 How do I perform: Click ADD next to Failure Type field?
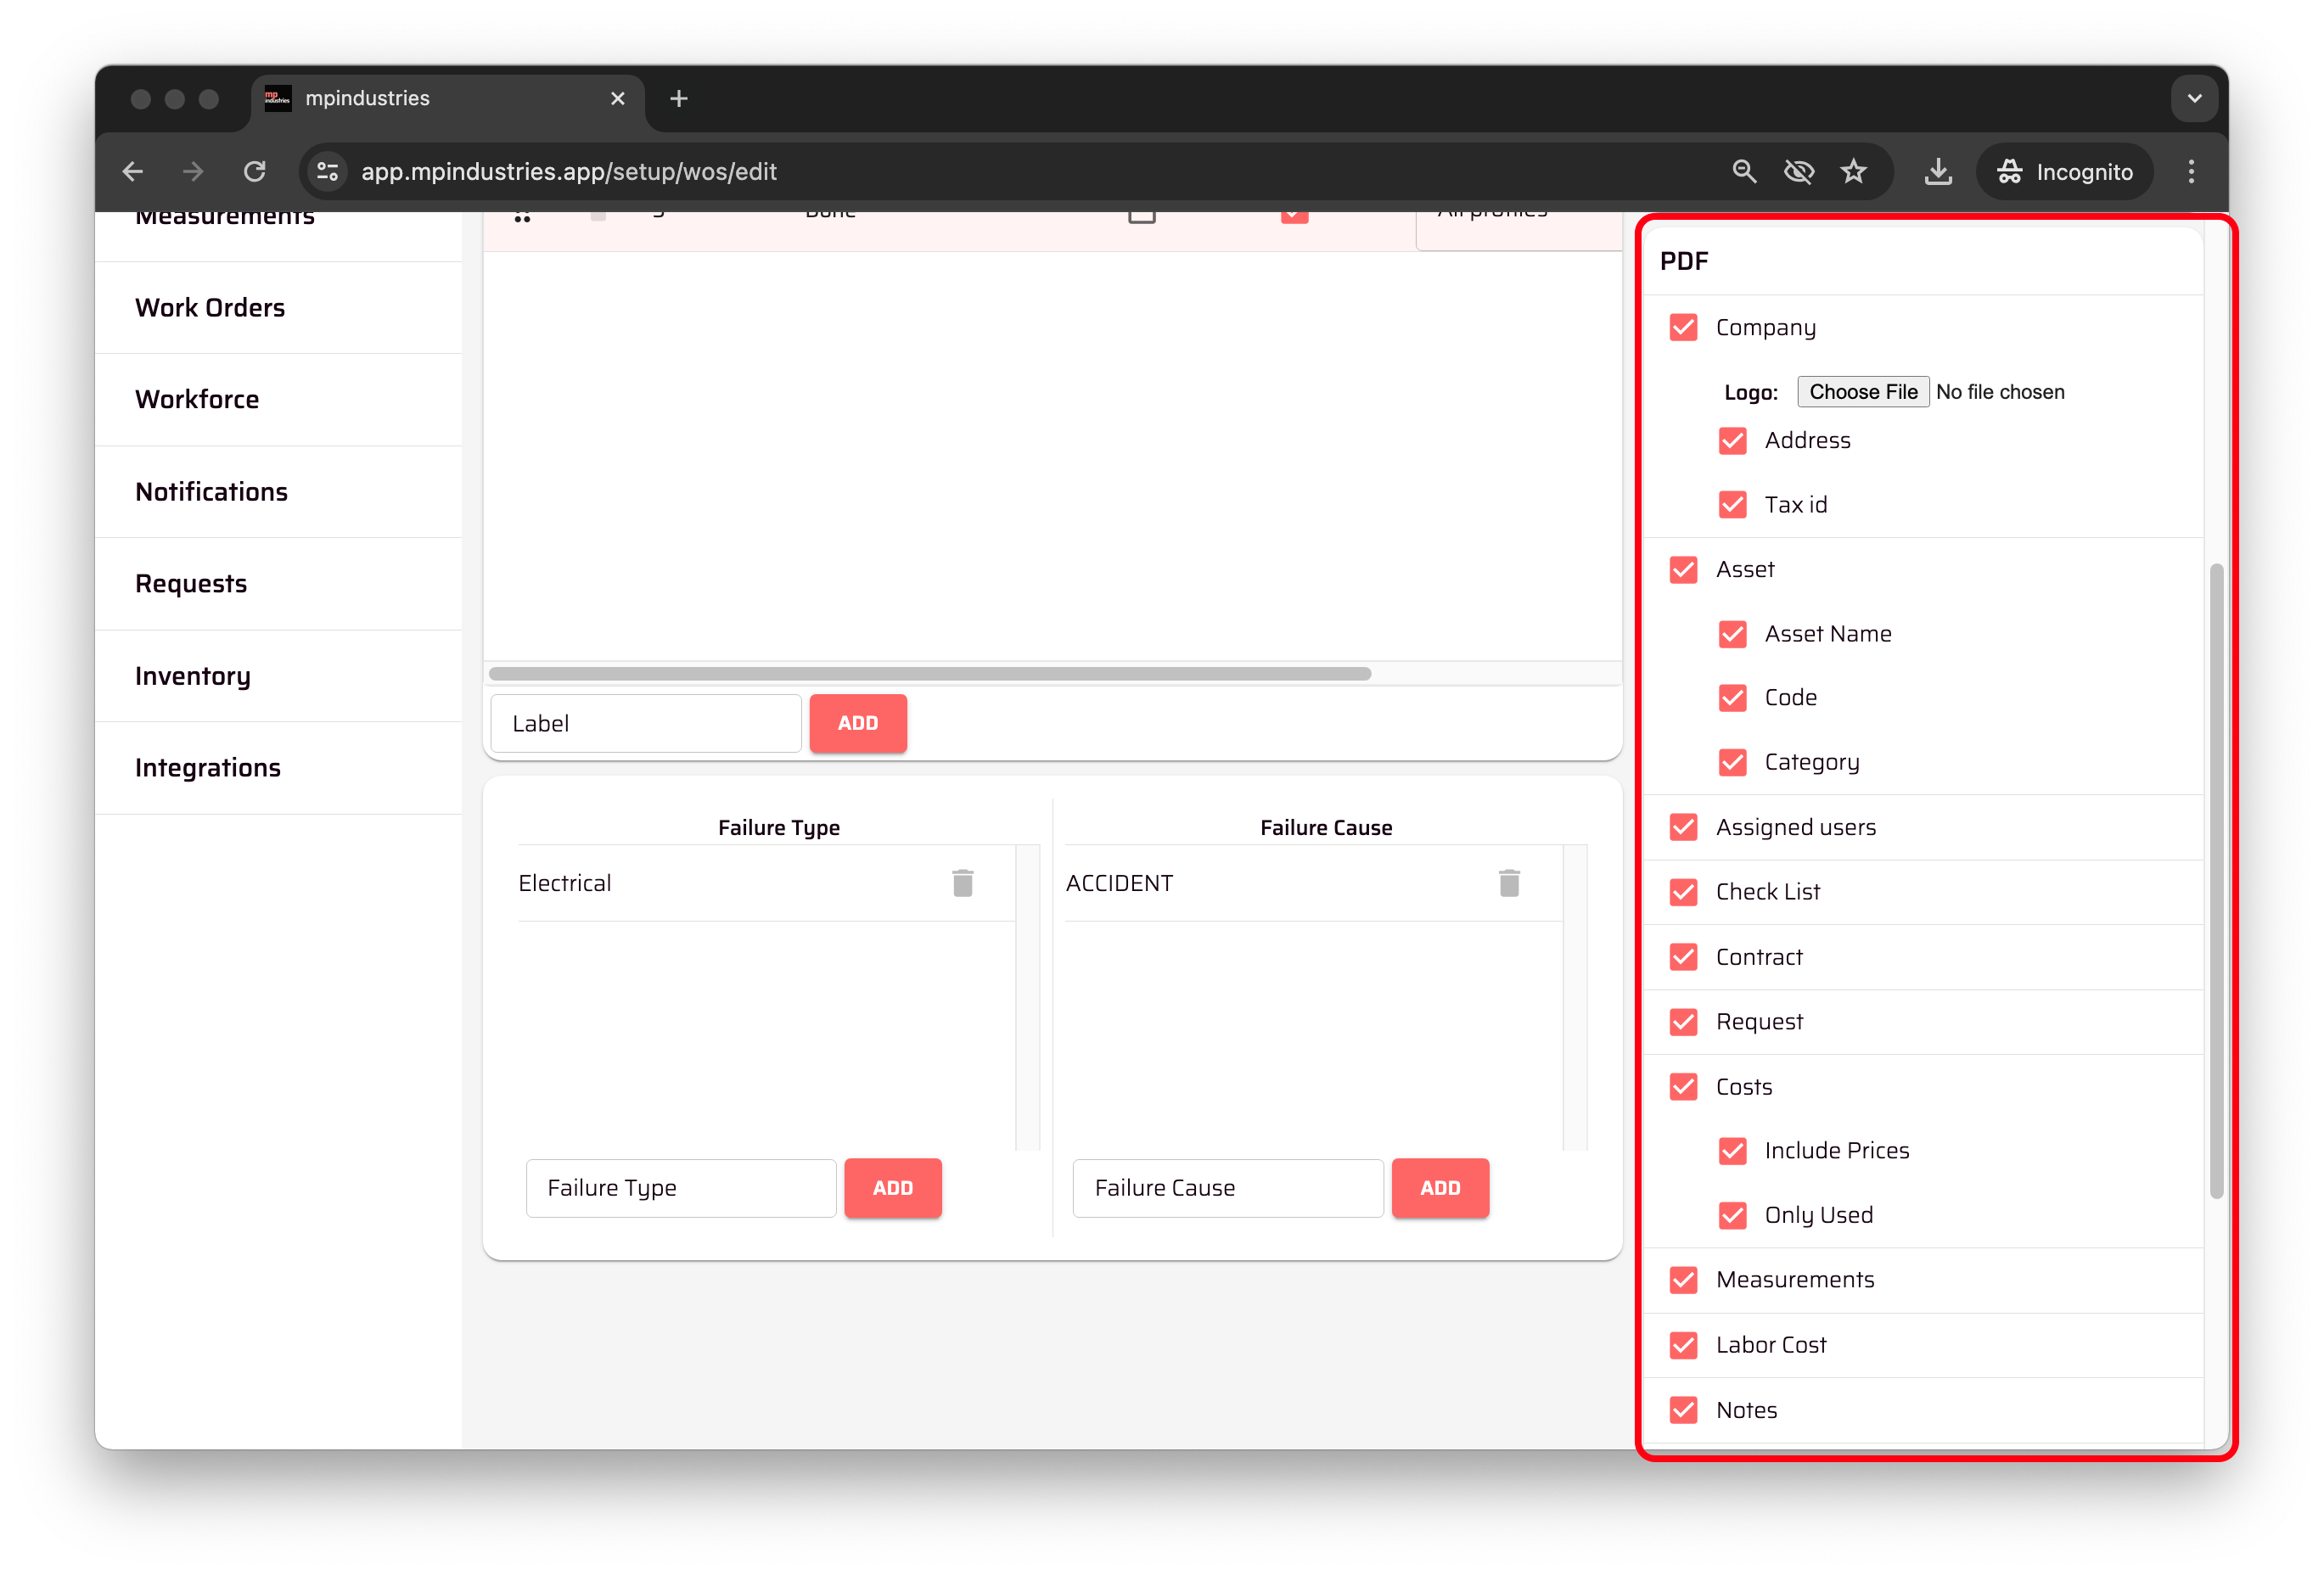pyautogui.click(x=892, y=1188)
